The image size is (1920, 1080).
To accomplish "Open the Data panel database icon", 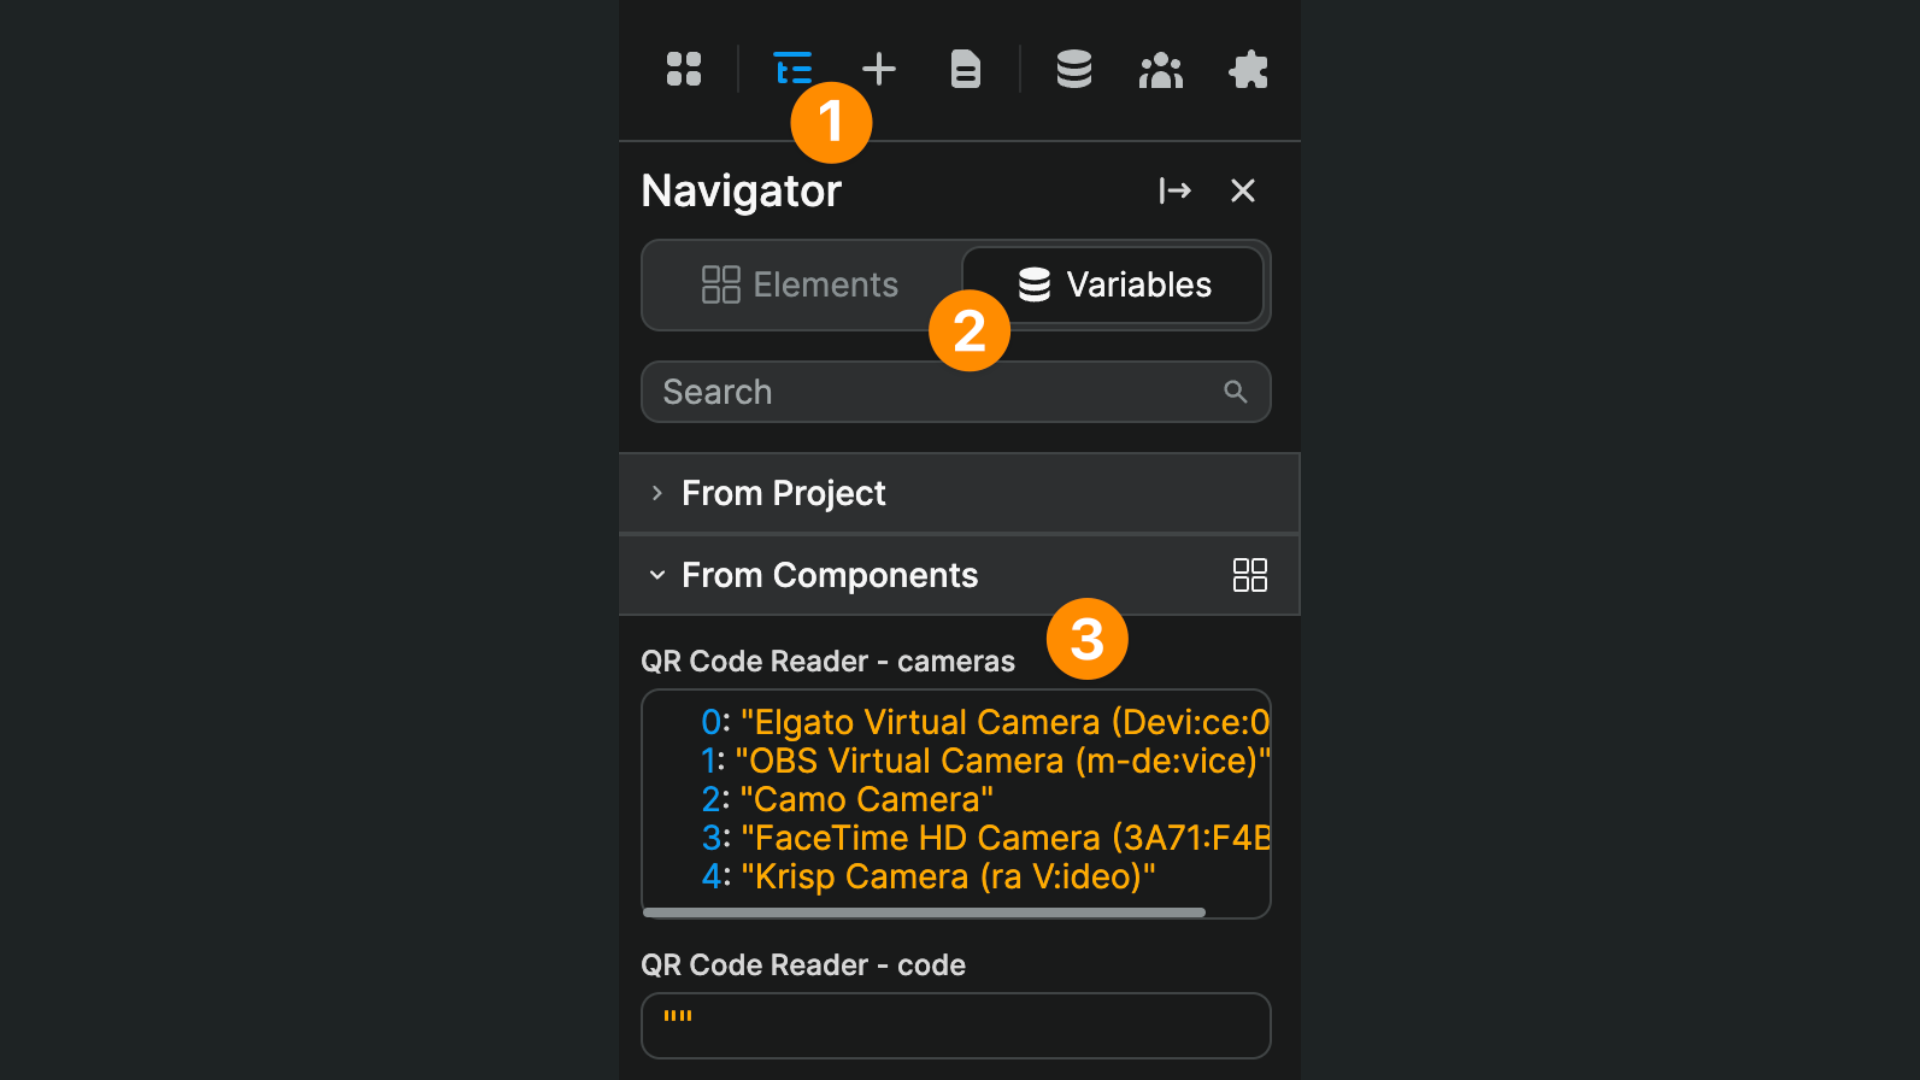I will point(1073,69).
